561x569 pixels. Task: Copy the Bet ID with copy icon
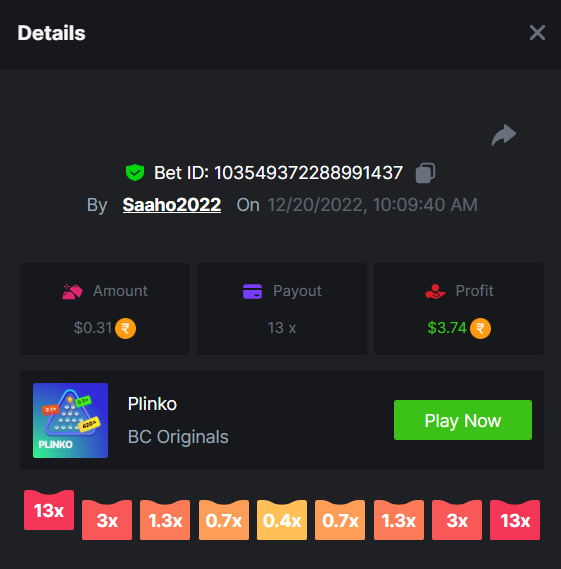425,173
